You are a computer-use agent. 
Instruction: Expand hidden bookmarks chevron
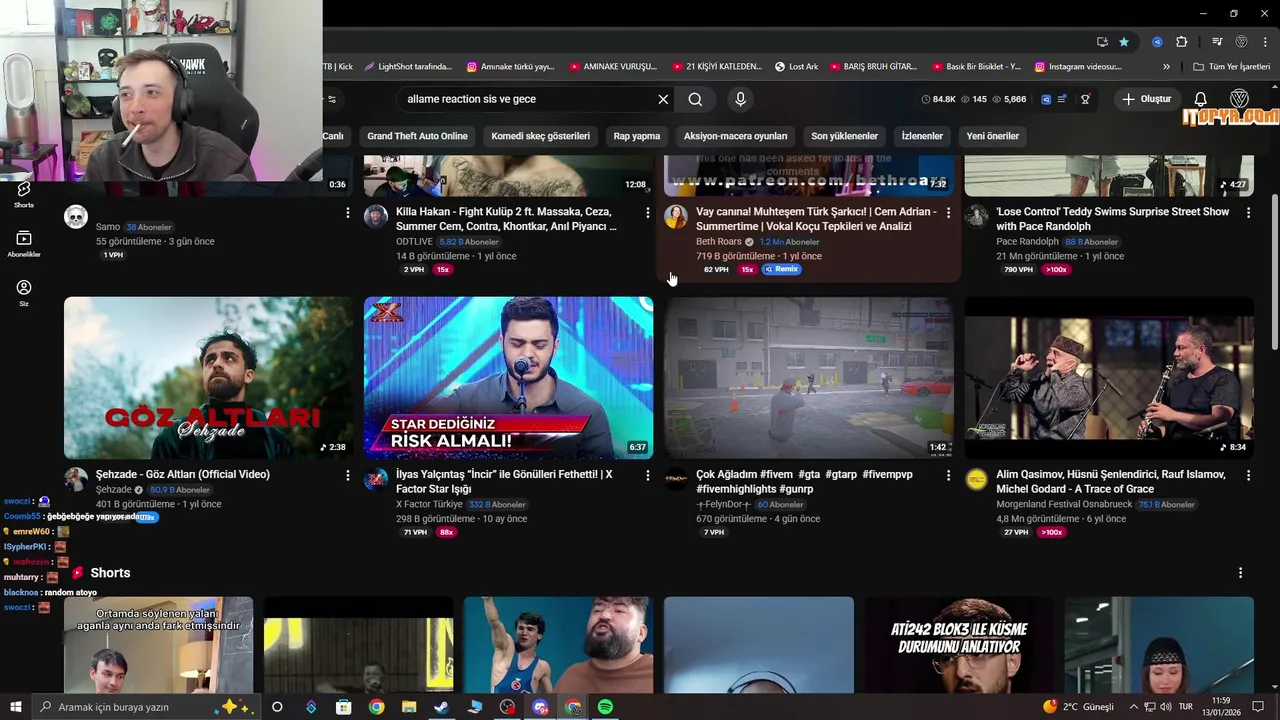[x=1166, y=67]
